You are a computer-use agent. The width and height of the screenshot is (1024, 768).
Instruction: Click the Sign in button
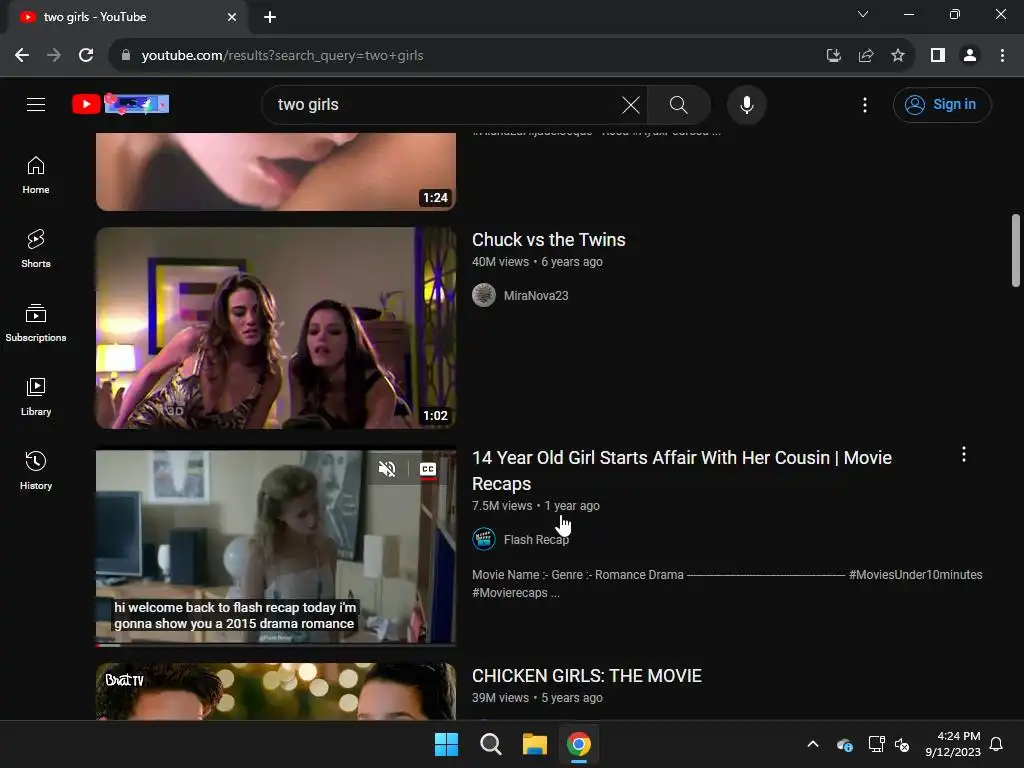(x=942, y=104)
